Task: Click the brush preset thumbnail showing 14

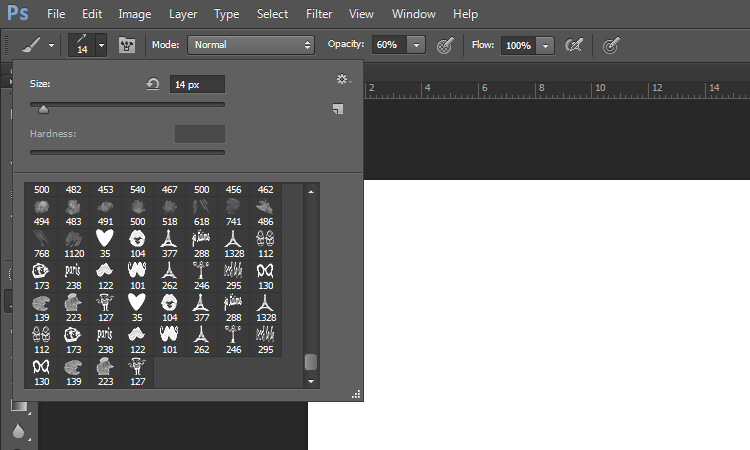Action: tap(82, 45)
